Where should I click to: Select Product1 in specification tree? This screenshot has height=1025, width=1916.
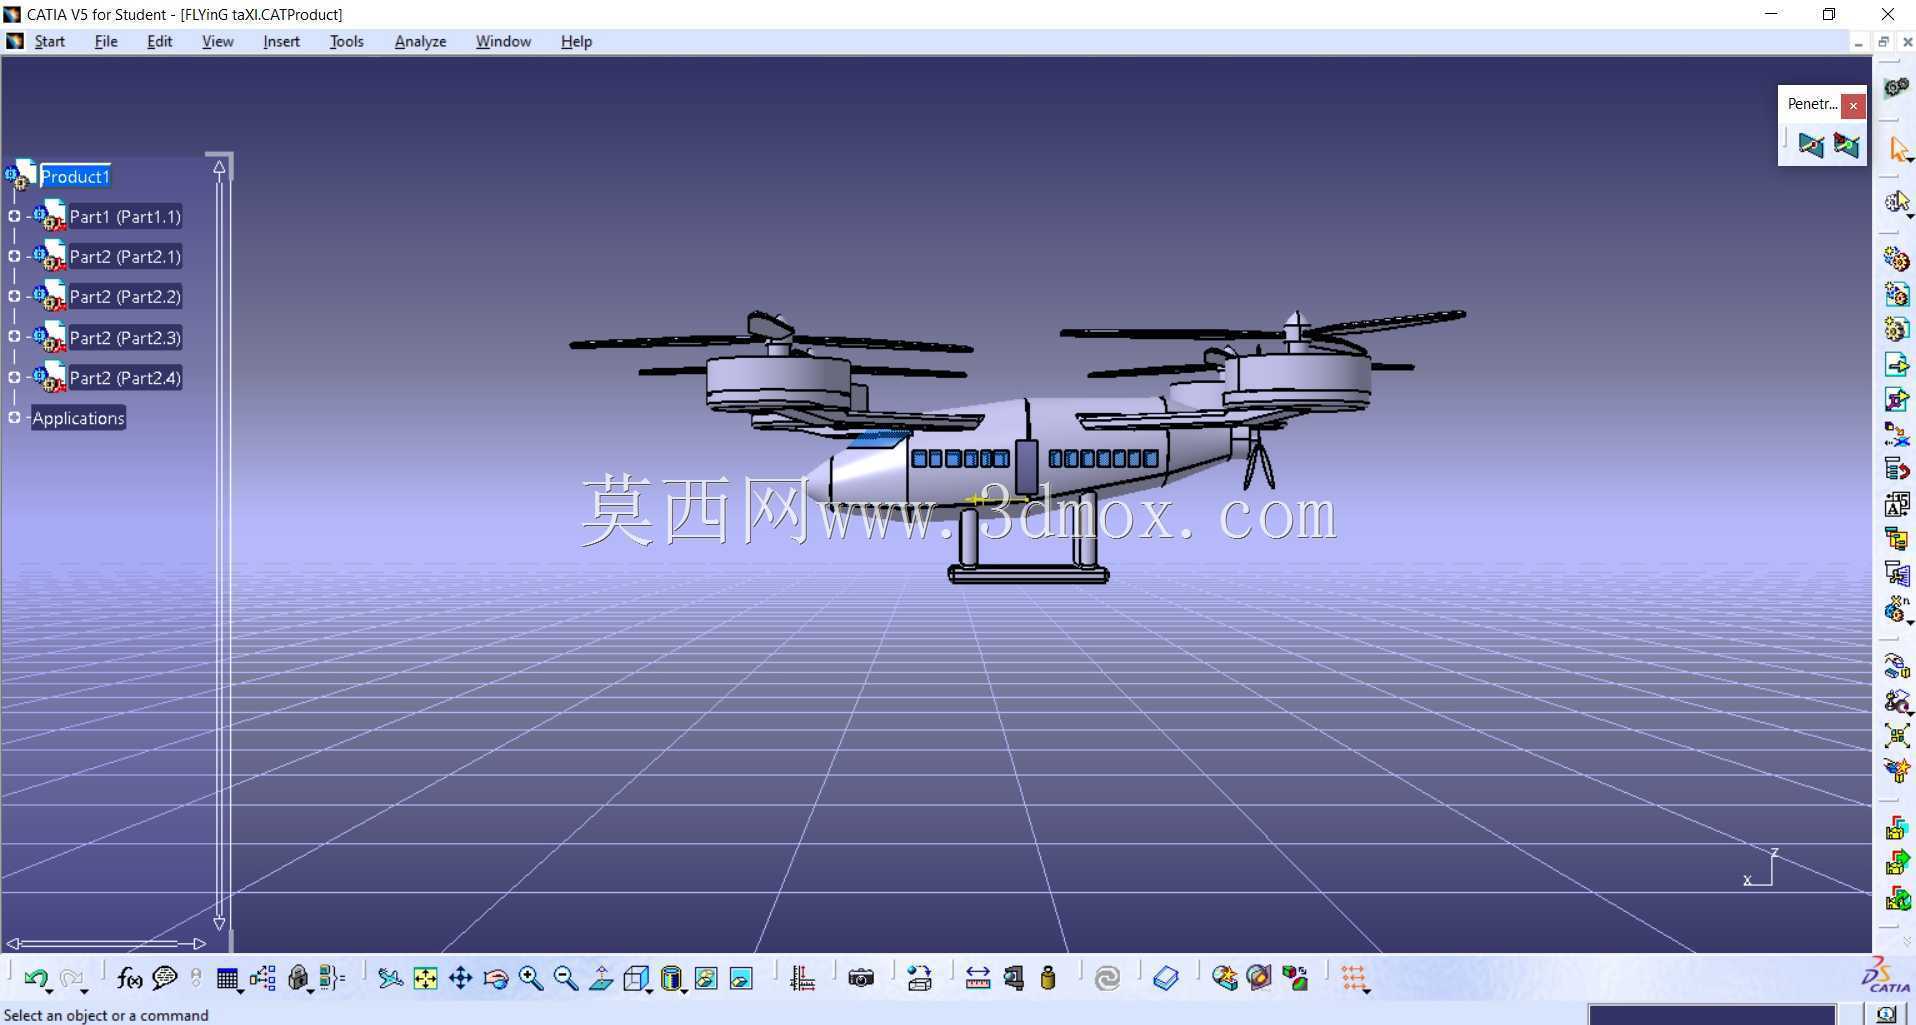75,176
